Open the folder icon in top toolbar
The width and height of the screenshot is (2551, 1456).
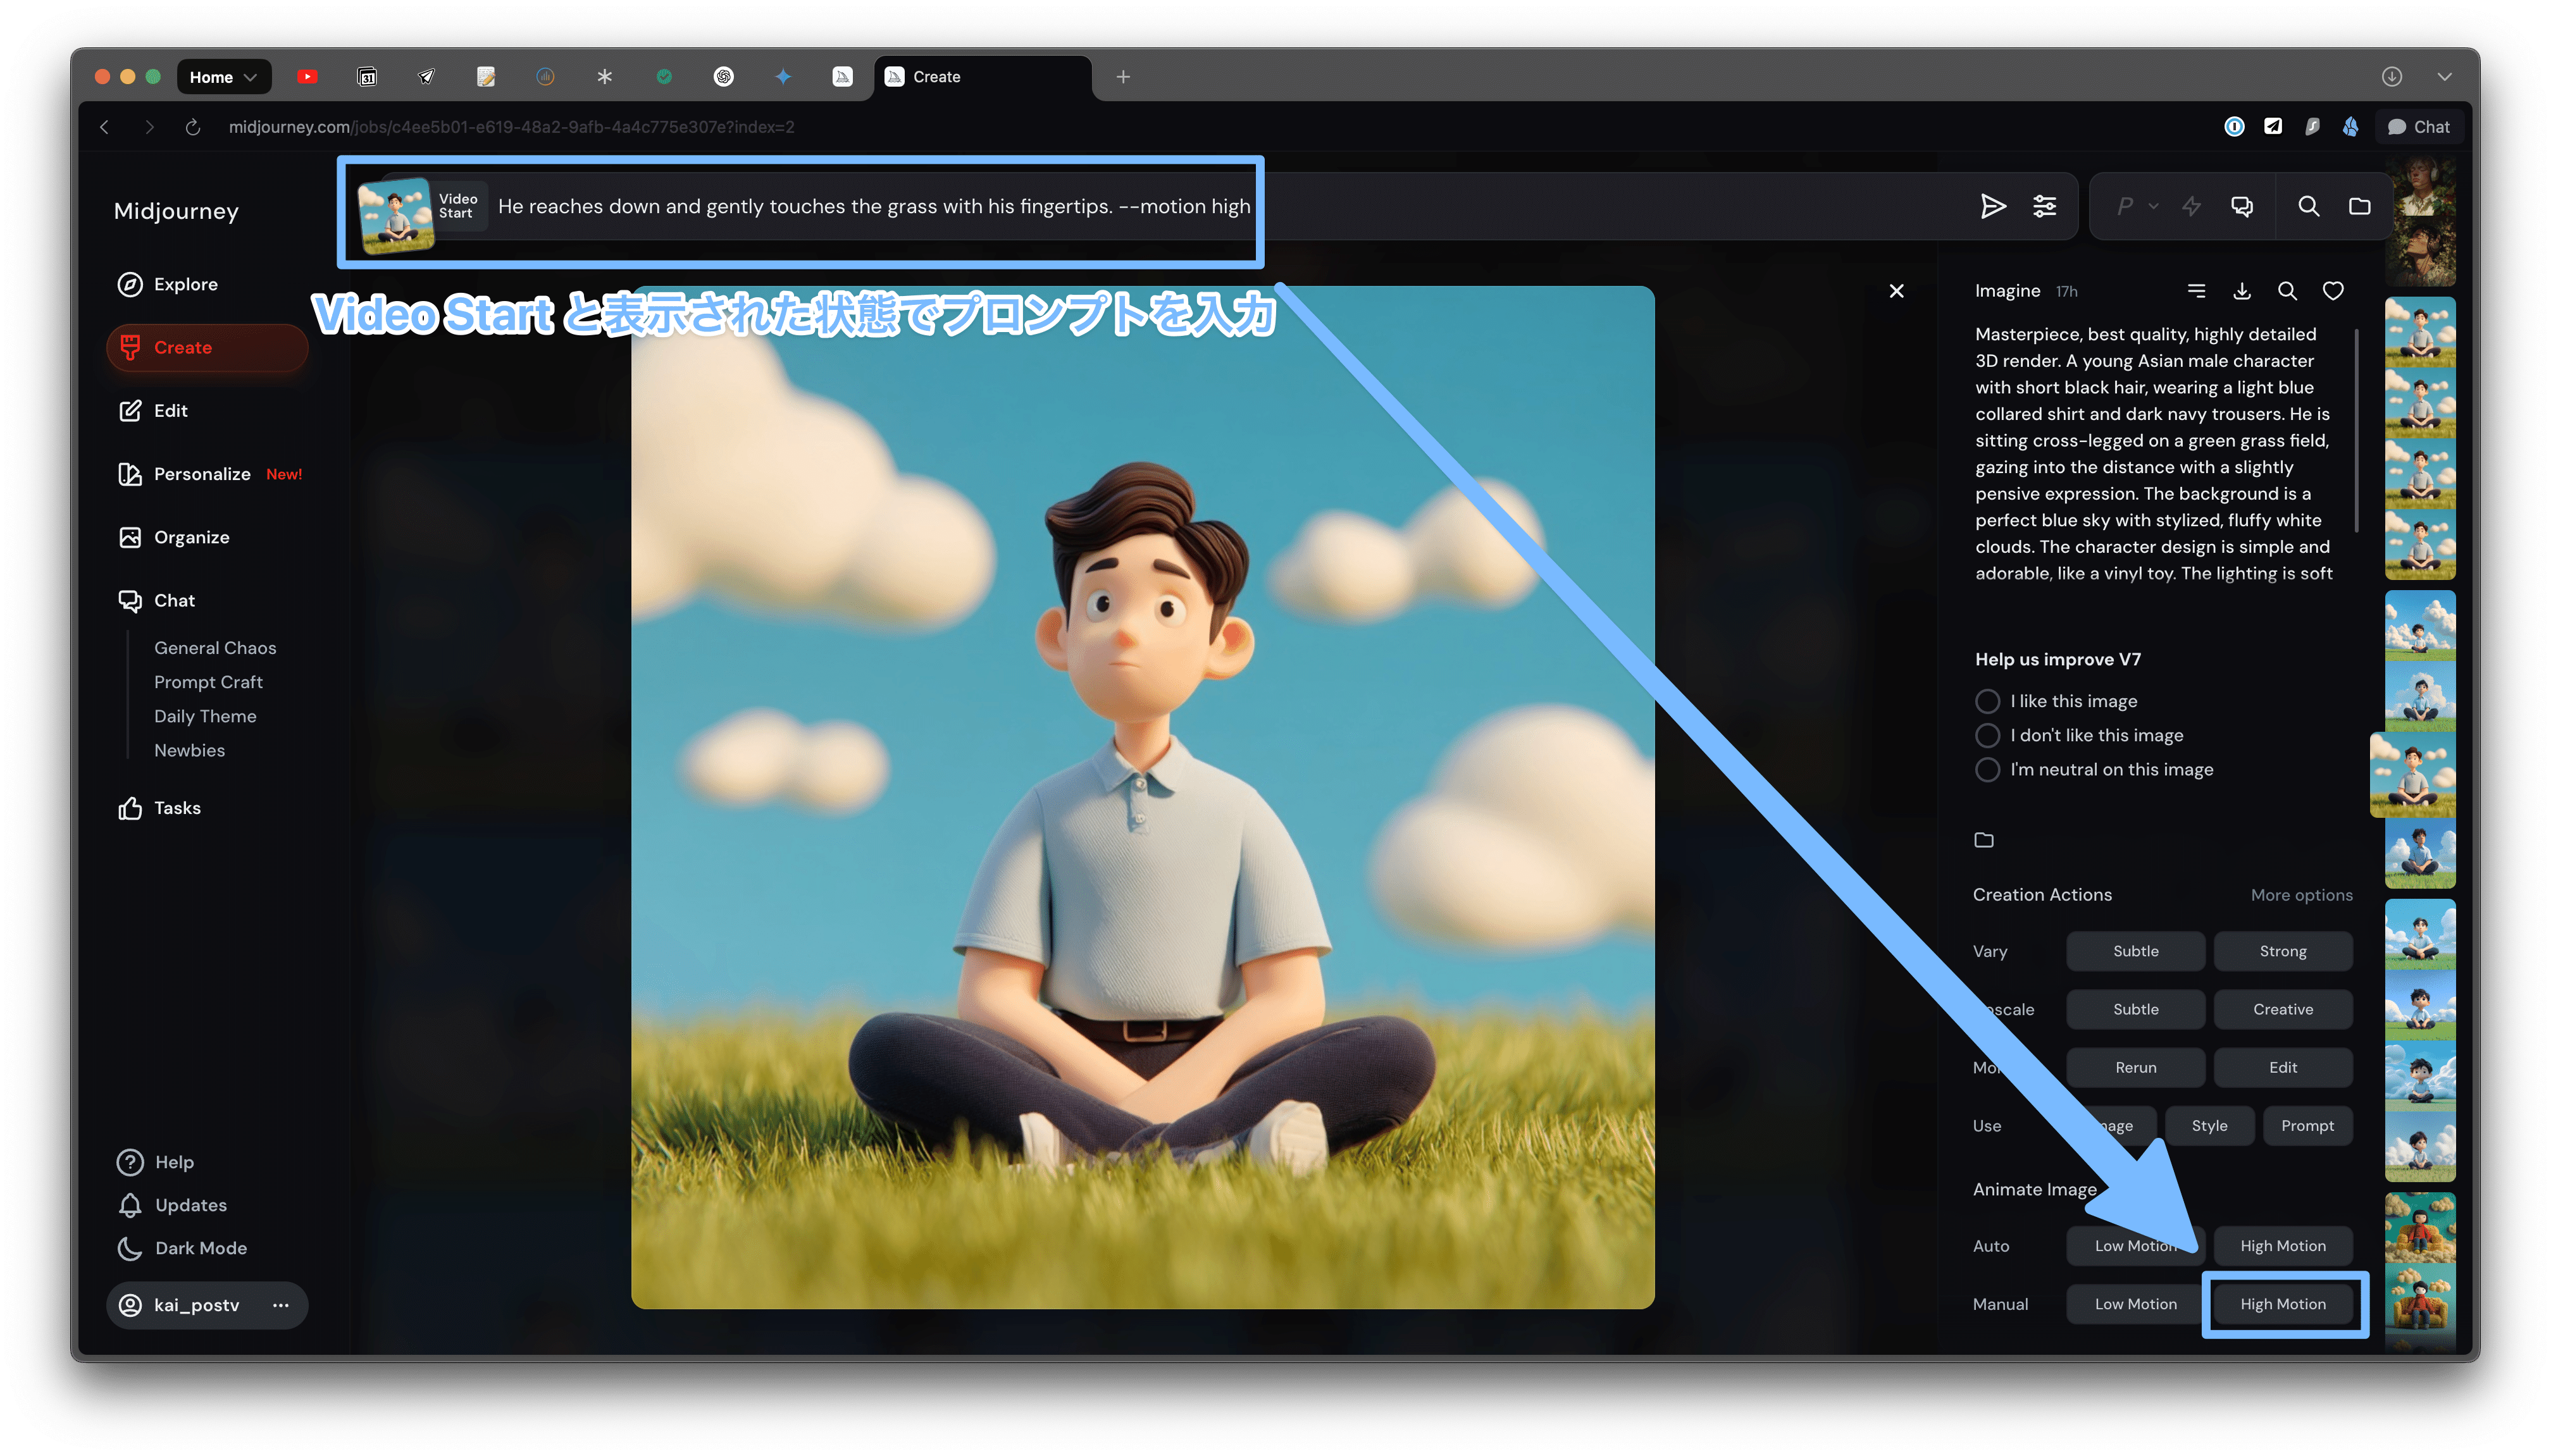2359,206
